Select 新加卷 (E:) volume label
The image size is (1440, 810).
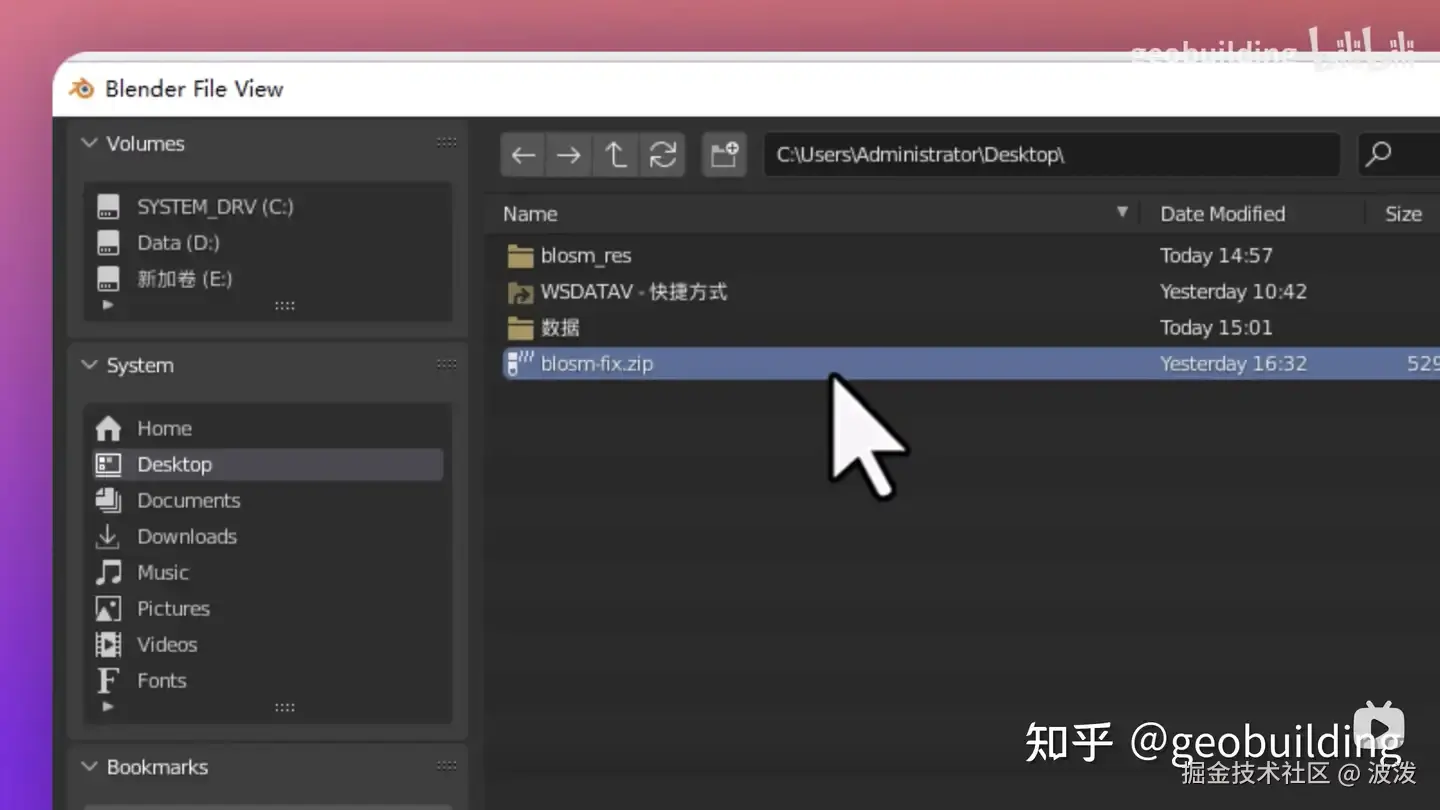click(x=185, y=279)
